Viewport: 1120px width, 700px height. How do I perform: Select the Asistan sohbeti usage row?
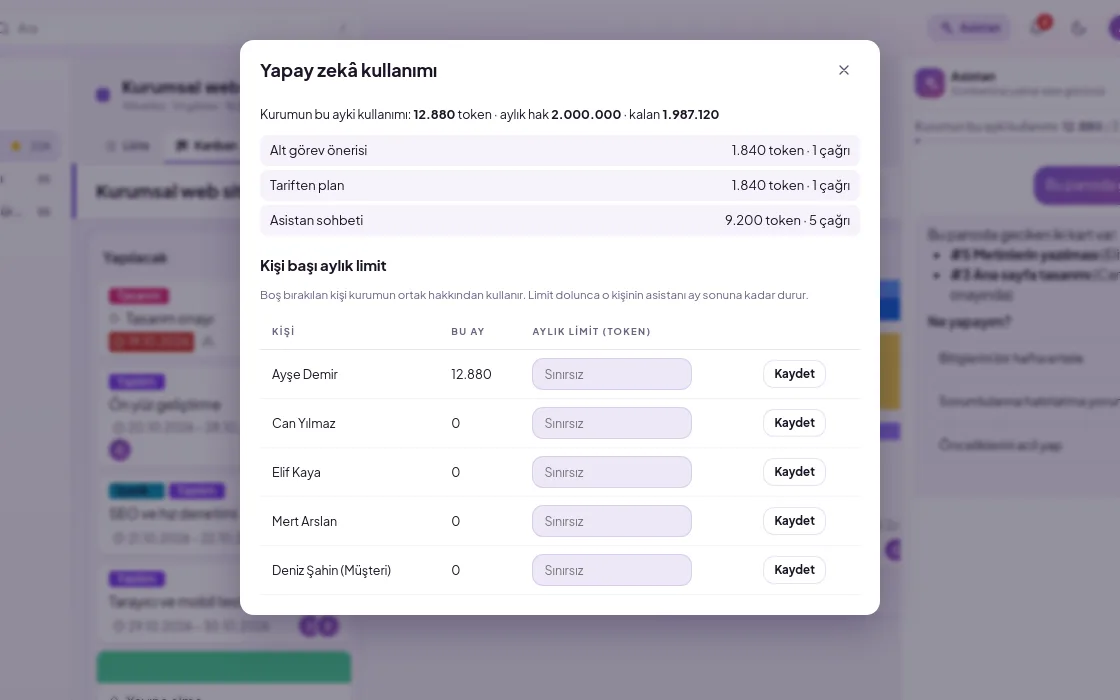coord(560,221)
